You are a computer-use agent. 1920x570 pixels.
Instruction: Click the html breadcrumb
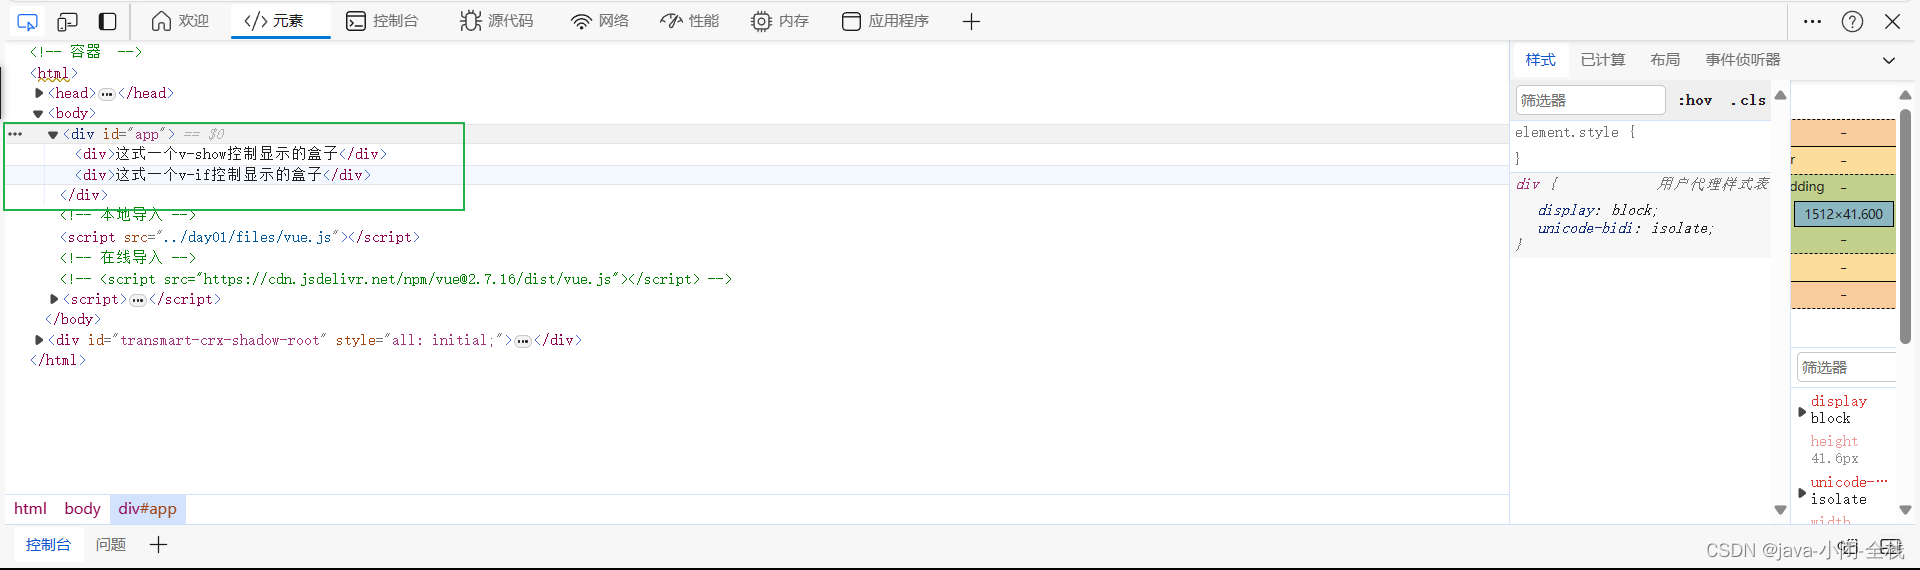[x=30, y=509]
